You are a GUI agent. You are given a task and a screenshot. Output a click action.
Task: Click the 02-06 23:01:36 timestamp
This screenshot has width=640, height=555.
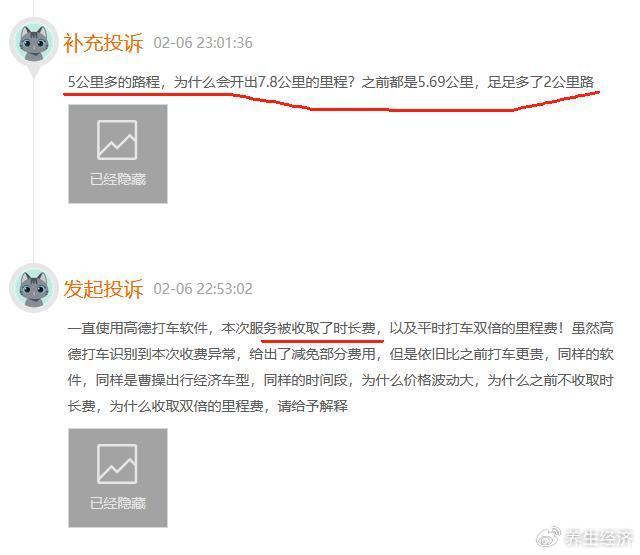[x=203, y=43]
